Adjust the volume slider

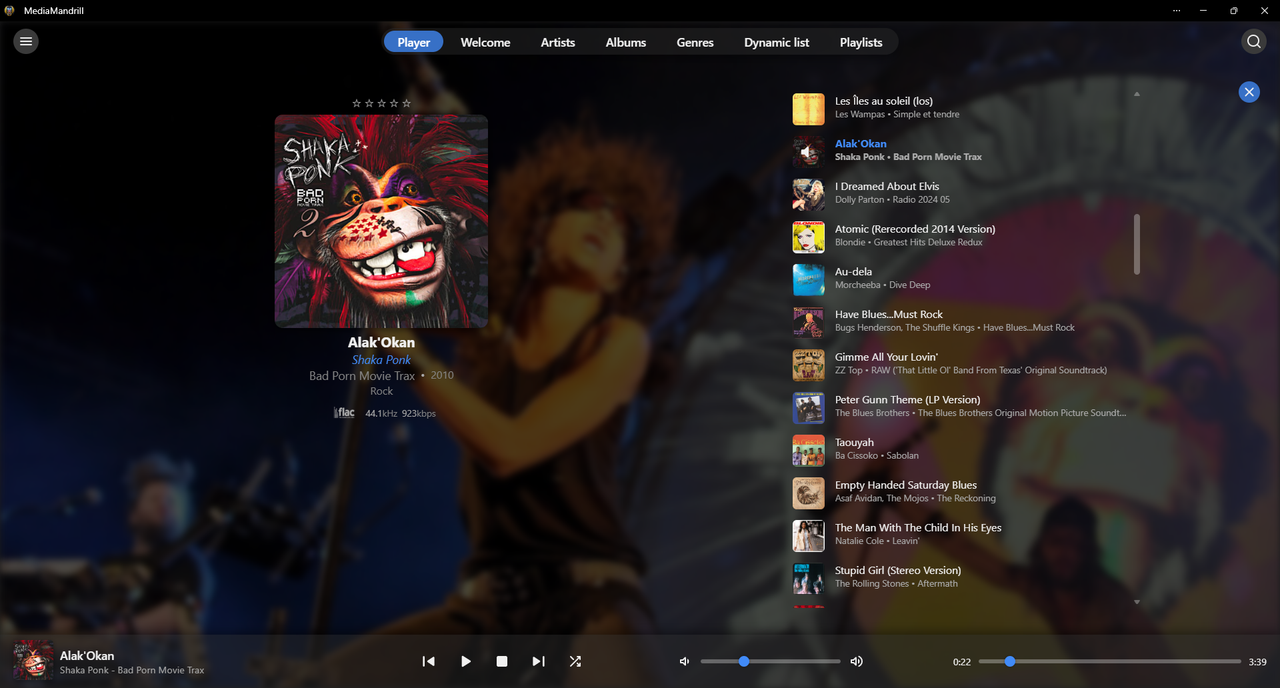click(x=770, y=661)
